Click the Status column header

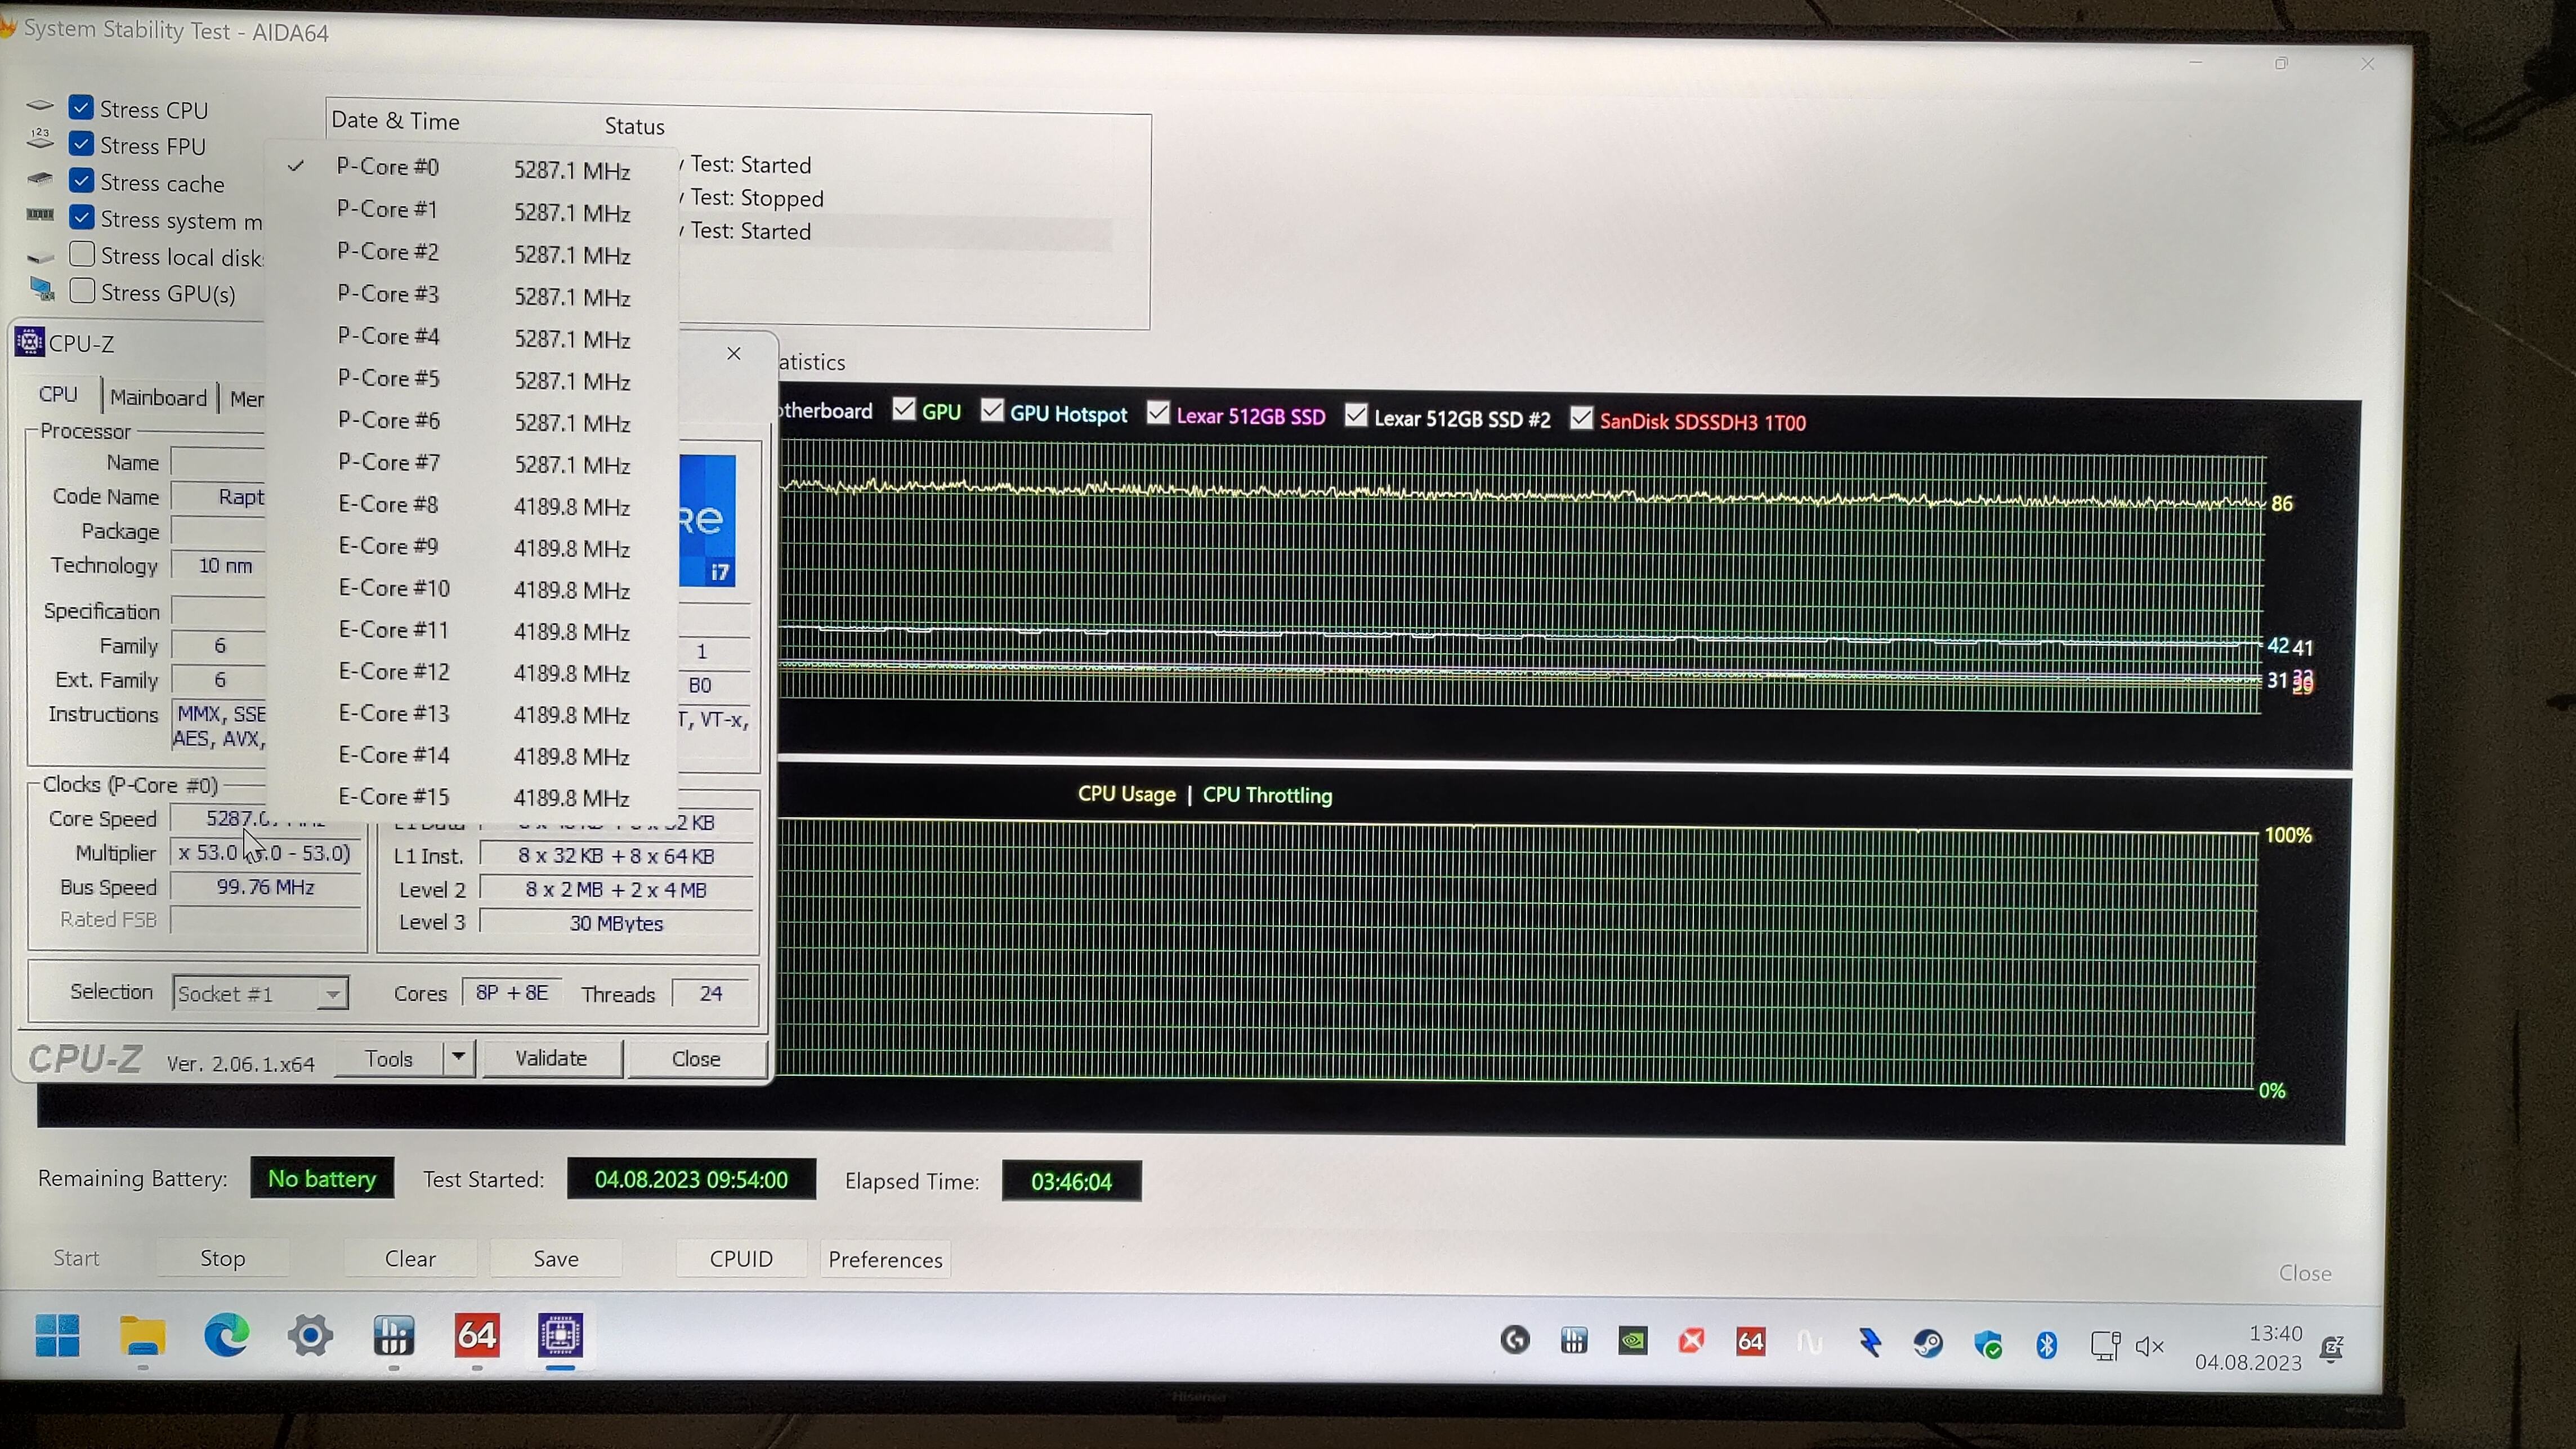tap(634, 126)
